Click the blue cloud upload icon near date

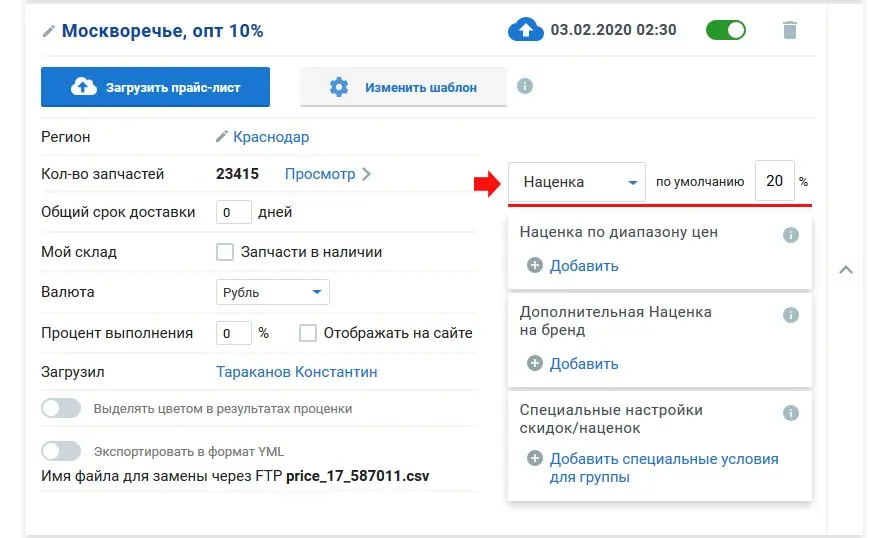(525, 30)
